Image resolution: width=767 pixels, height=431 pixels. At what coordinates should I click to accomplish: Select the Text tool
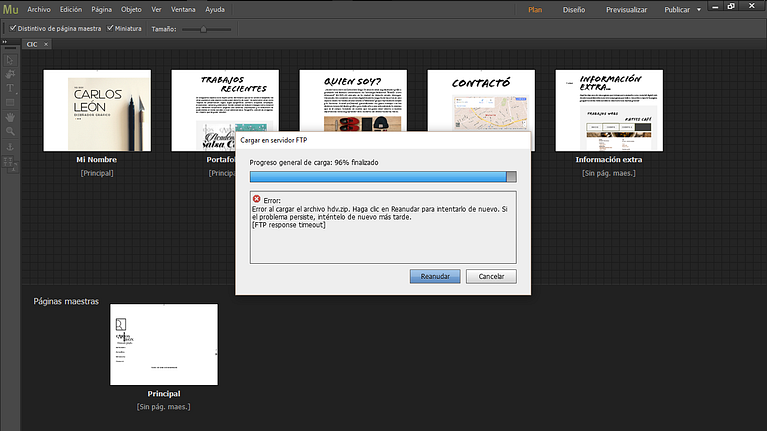tap(10, 88)
